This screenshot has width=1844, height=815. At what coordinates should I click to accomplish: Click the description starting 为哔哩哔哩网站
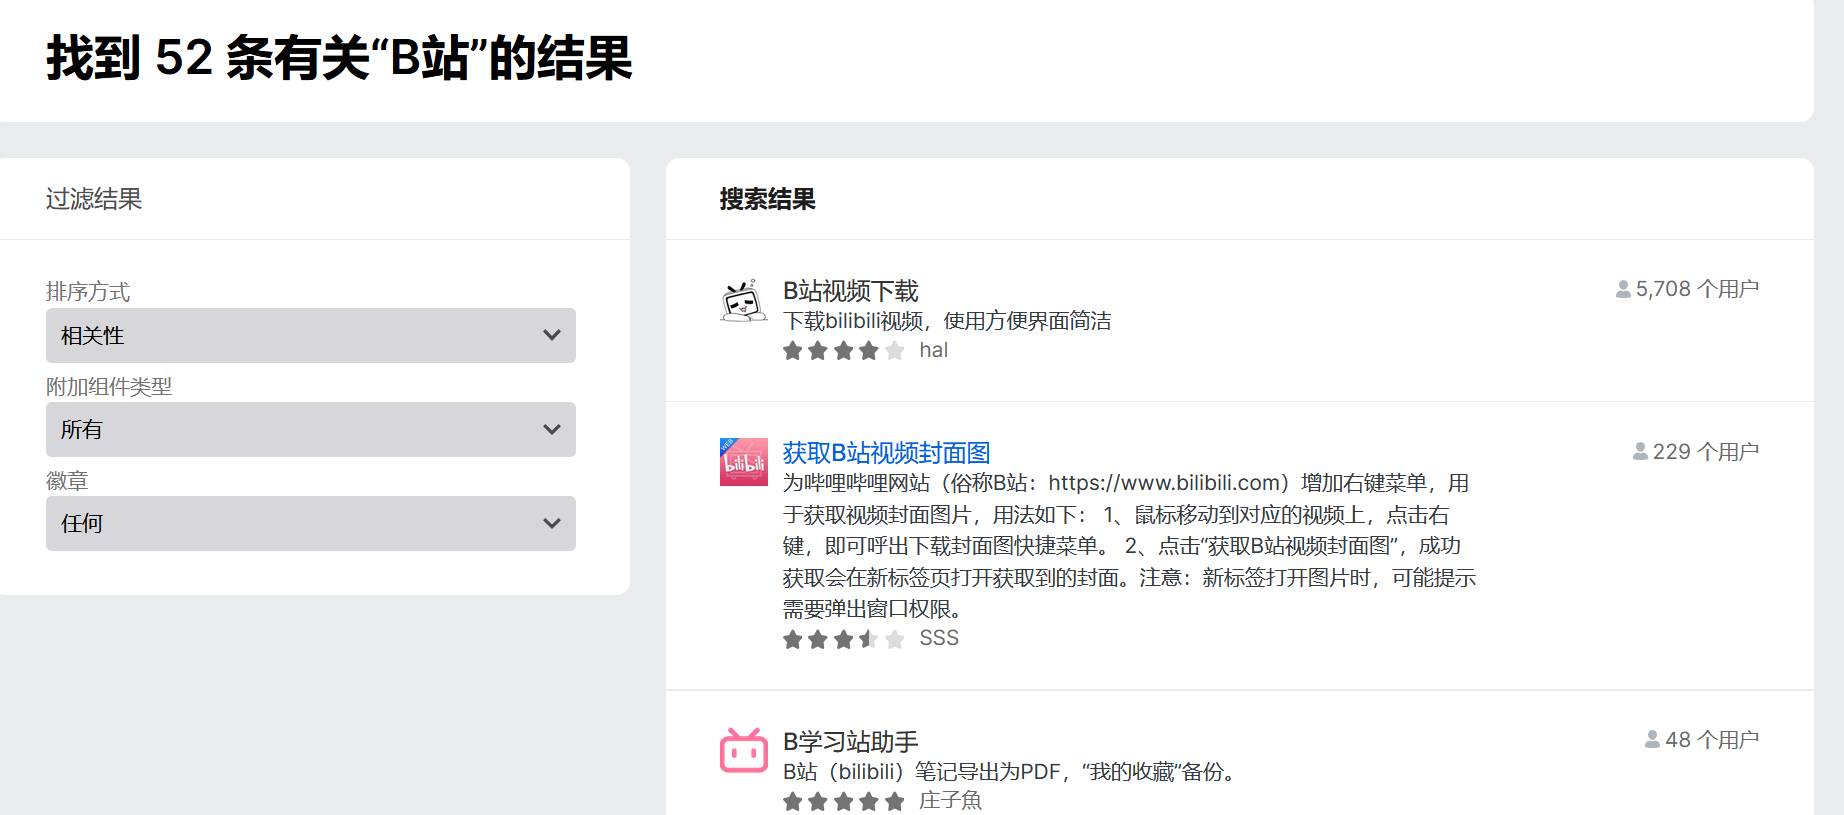pyautogui.click(x=1129, y=546)
